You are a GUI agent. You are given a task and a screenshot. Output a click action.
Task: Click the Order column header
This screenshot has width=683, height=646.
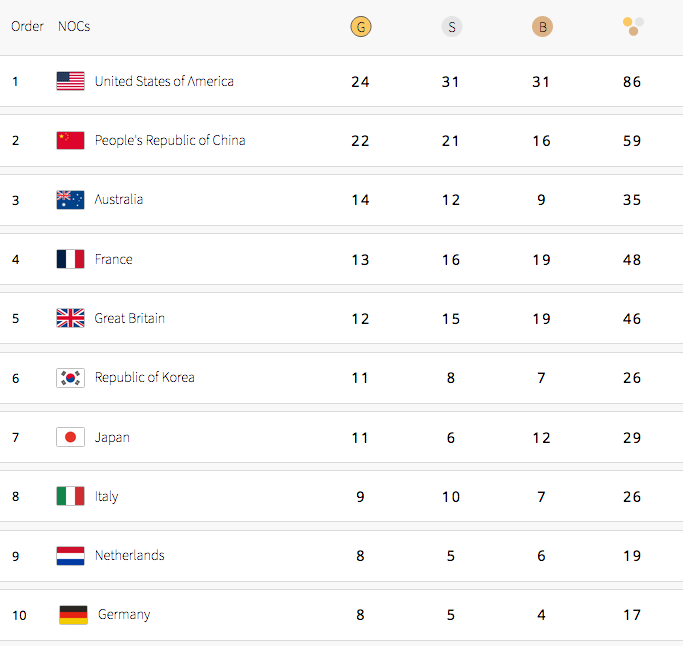pyautogui.click(x=27, y=26)
